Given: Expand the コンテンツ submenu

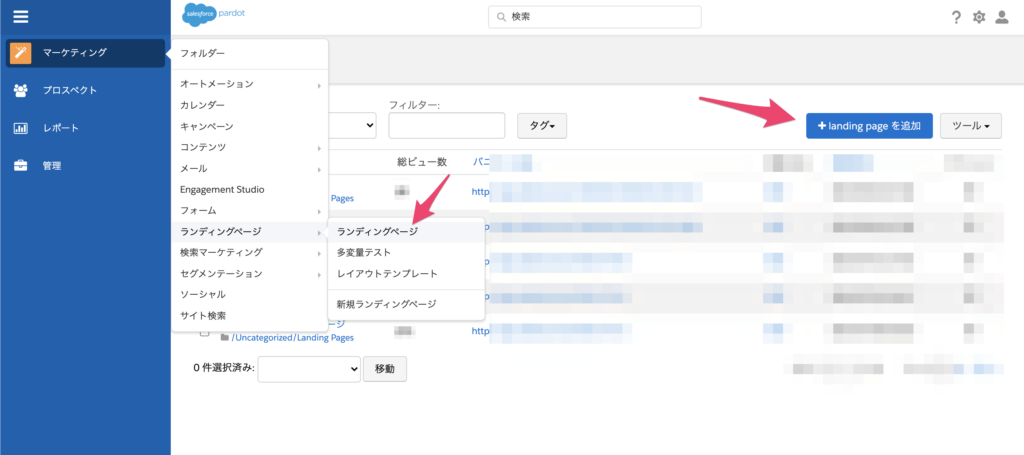Looking at the screenshot, I should (249, 148).
